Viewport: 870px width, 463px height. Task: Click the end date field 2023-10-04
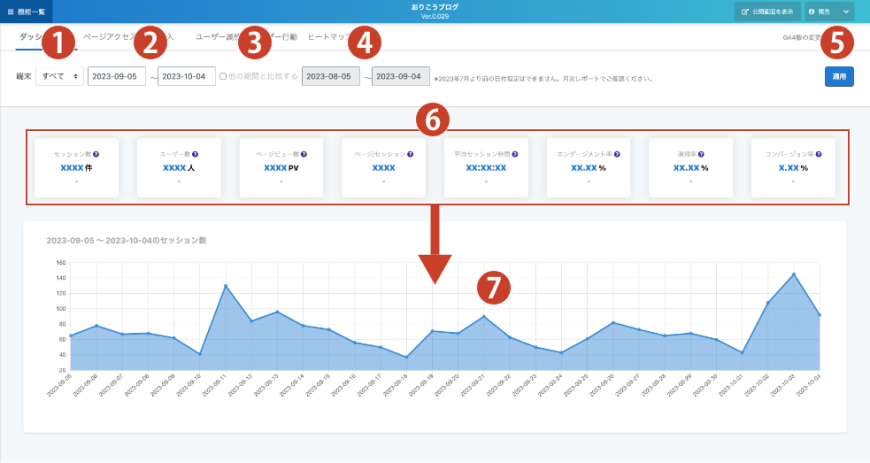[186, 77]
